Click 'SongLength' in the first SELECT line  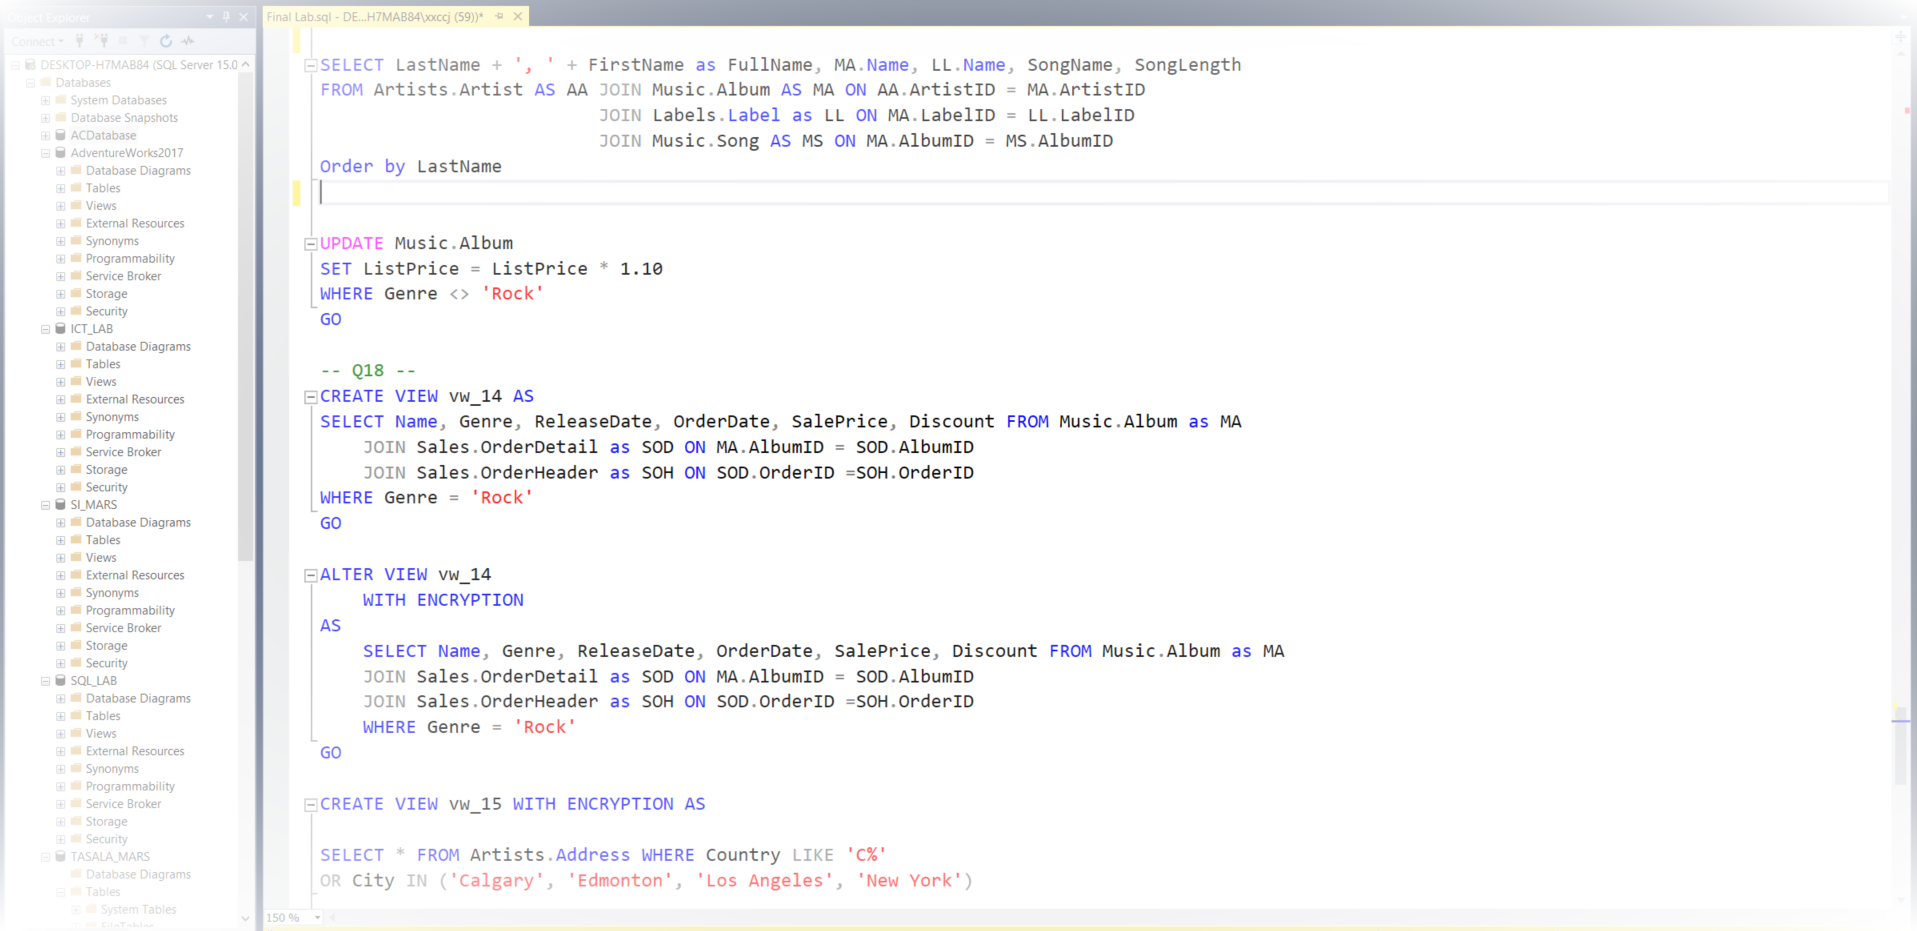pos(1187,65)
